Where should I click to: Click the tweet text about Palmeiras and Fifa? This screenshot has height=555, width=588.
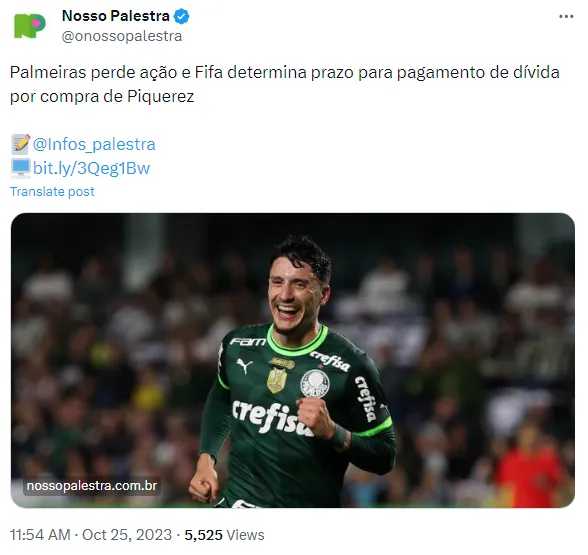[x=285, y=84]
